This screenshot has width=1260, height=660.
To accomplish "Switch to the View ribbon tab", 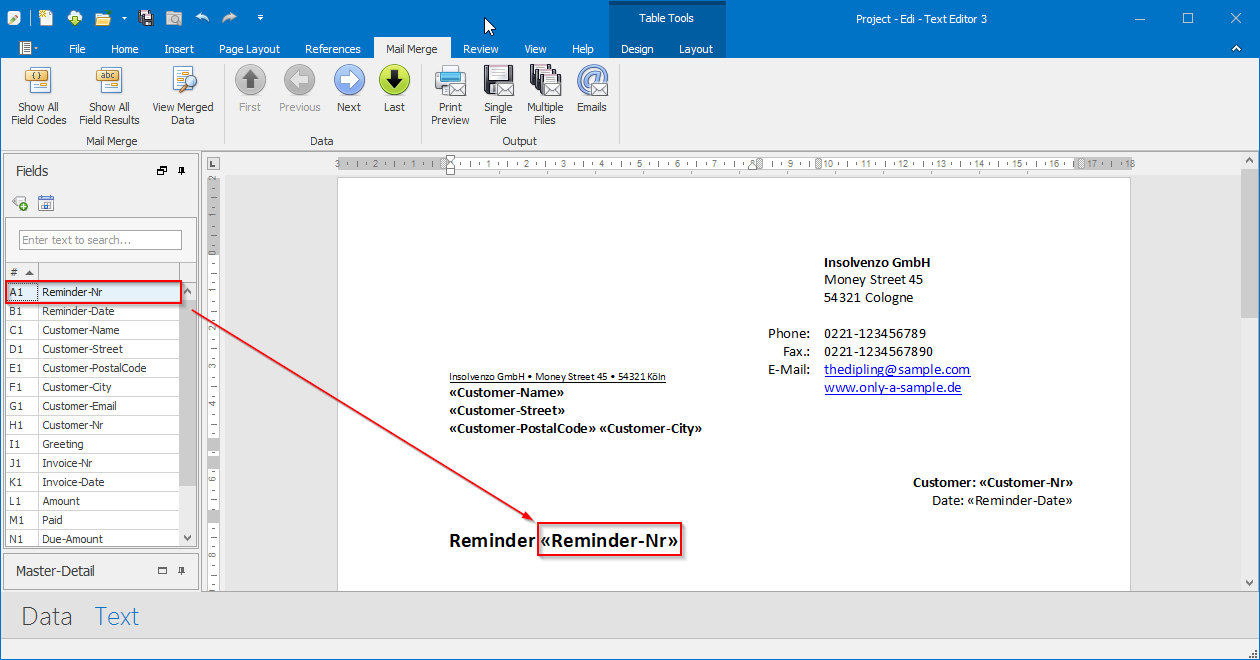I will [535, 49].
